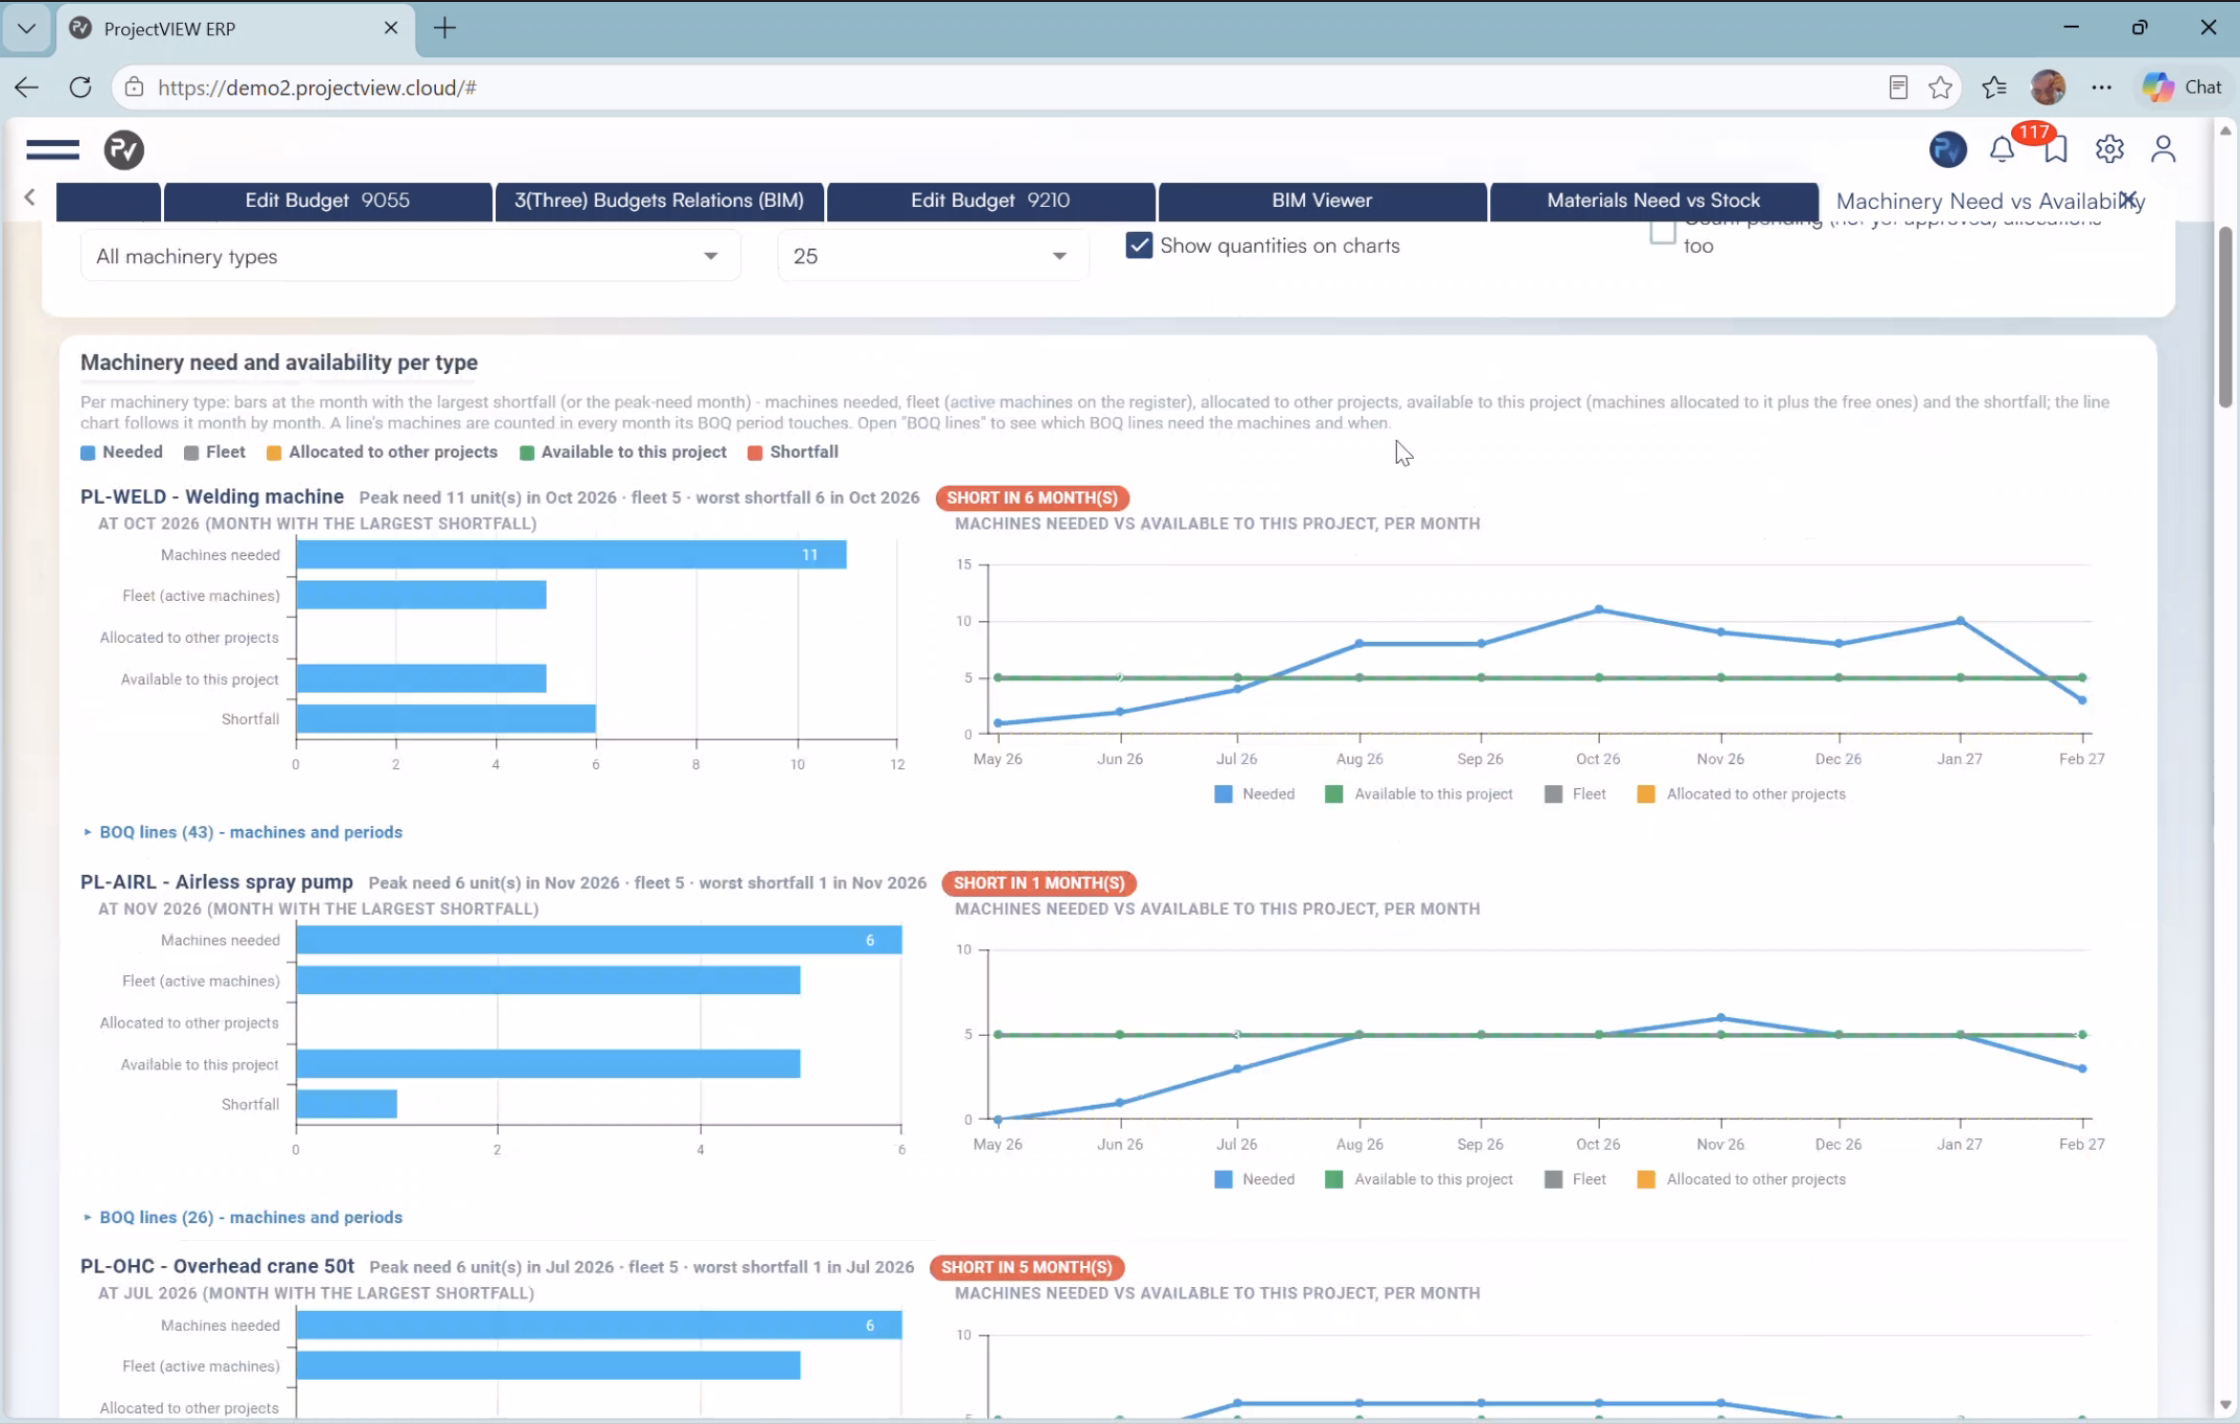
Task: Click the gray Fleet swatch in the top legend
Action: pyautogui.click(x=191, y=453)
